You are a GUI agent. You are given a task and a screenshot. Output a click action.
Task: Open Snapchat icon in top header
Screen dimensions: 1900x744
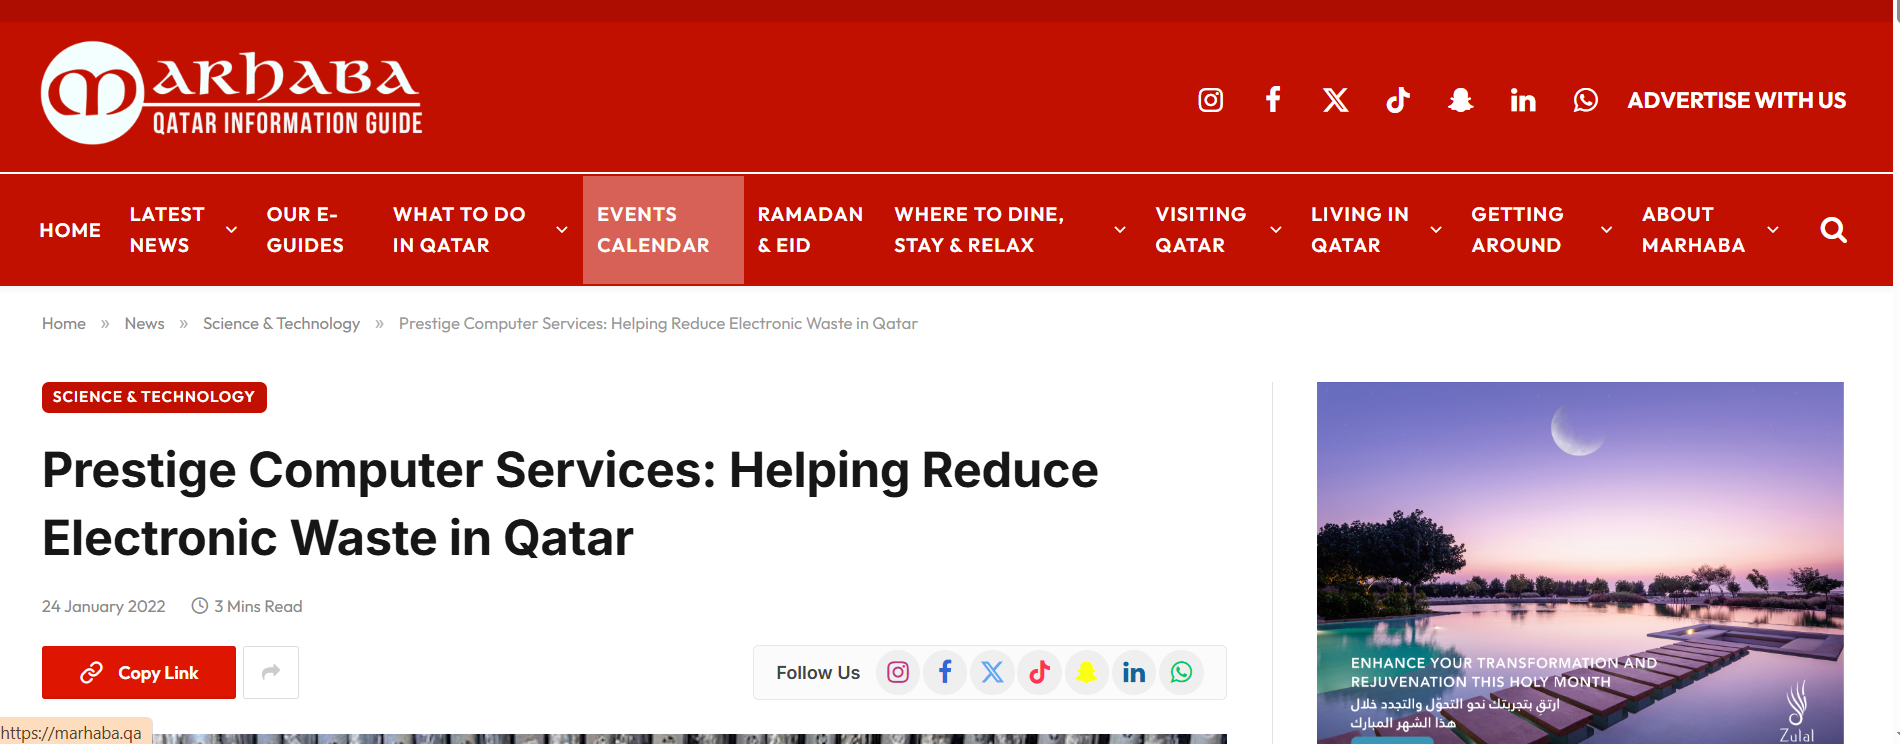1460,100
